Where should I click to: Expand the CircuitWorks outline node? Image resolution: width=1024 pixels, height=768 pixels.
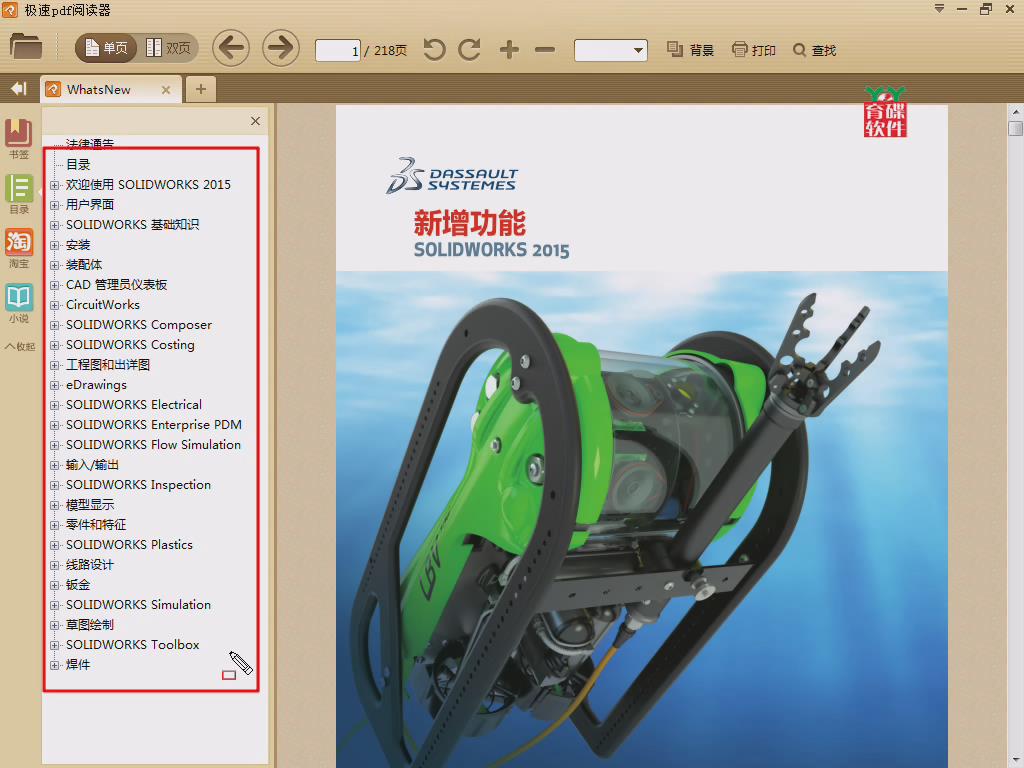click(x=55, y=305)
